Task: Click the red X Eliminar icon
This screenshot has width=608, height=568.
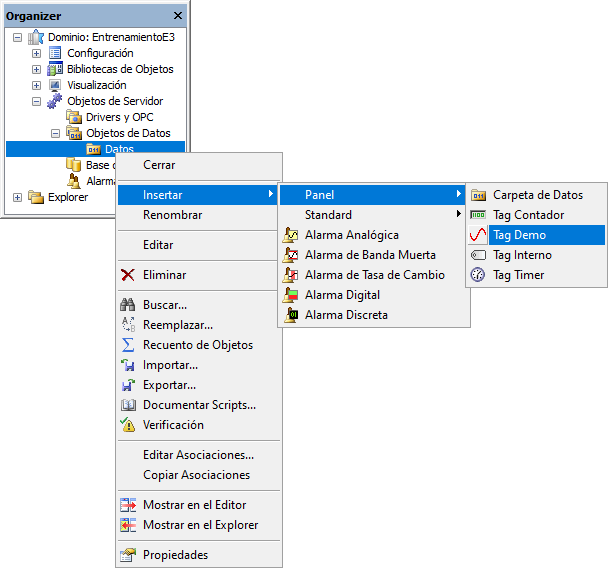Action: [128, 275]
